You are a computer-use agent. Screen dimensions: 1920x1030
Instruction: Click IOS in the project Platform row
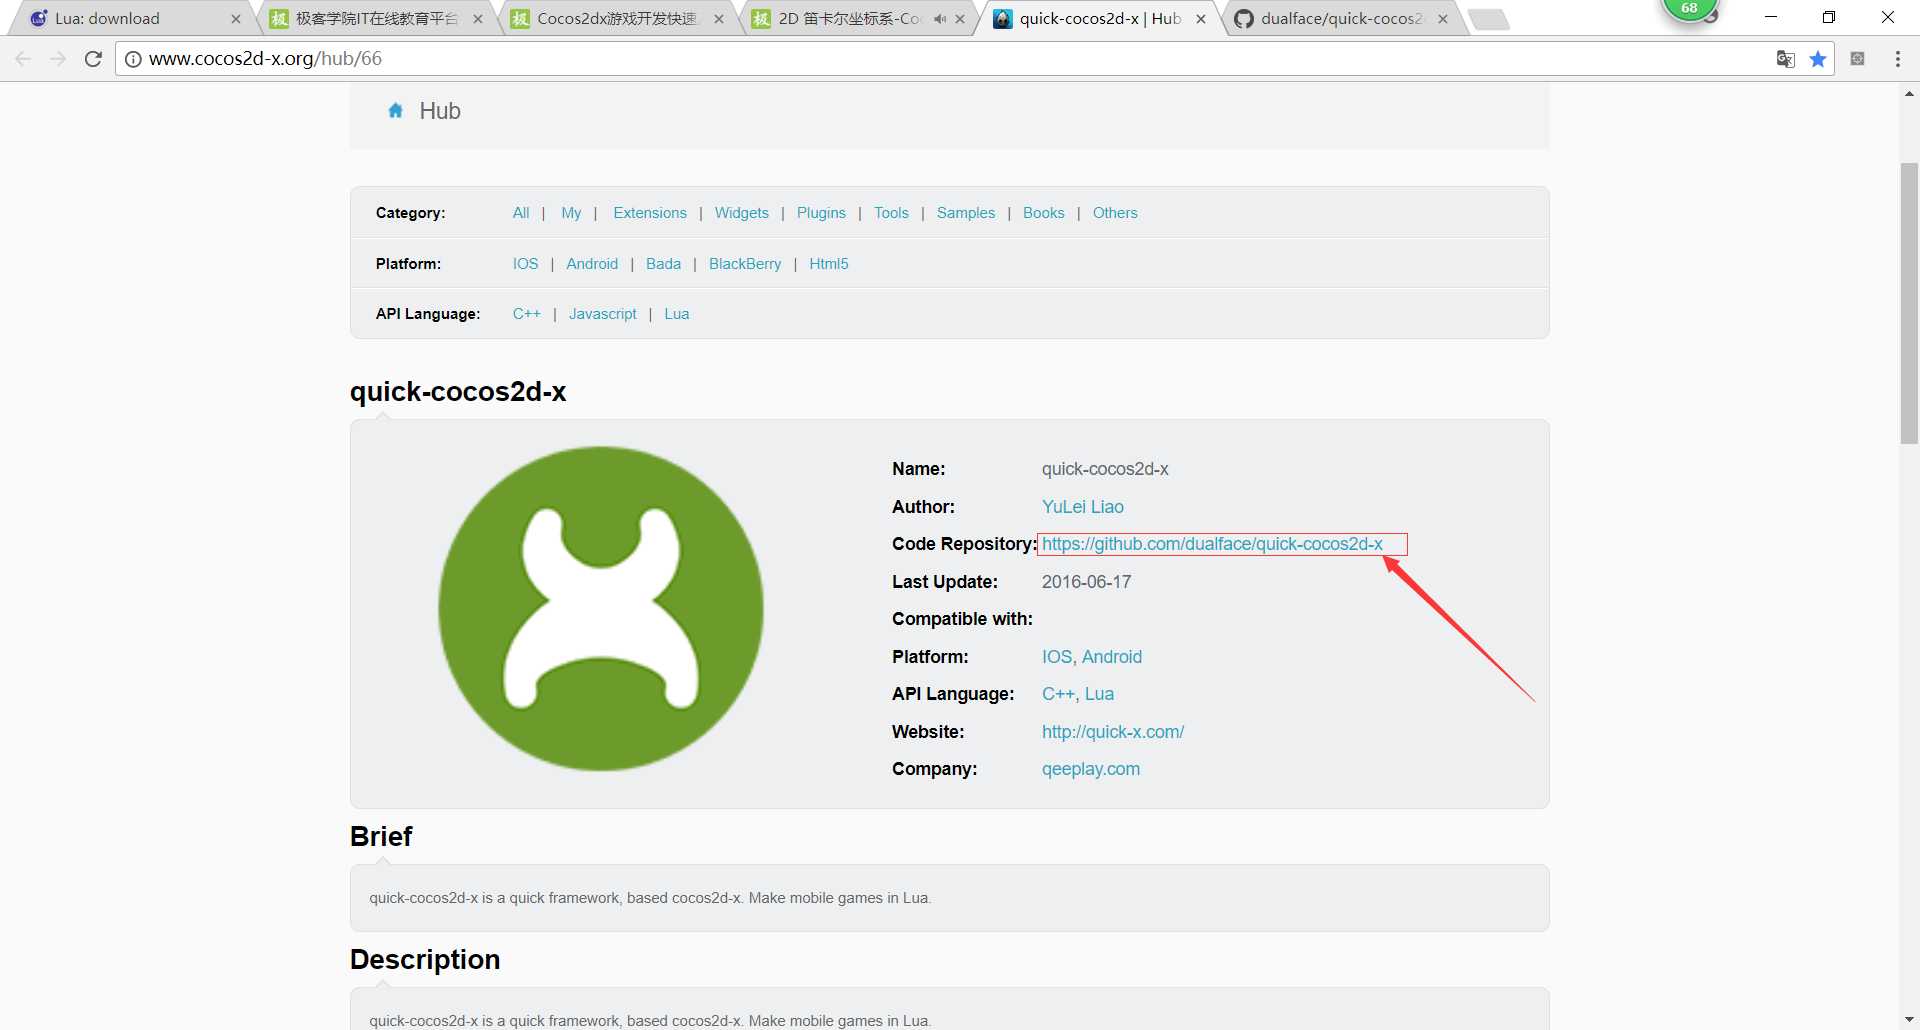[x=1057, y=657]
